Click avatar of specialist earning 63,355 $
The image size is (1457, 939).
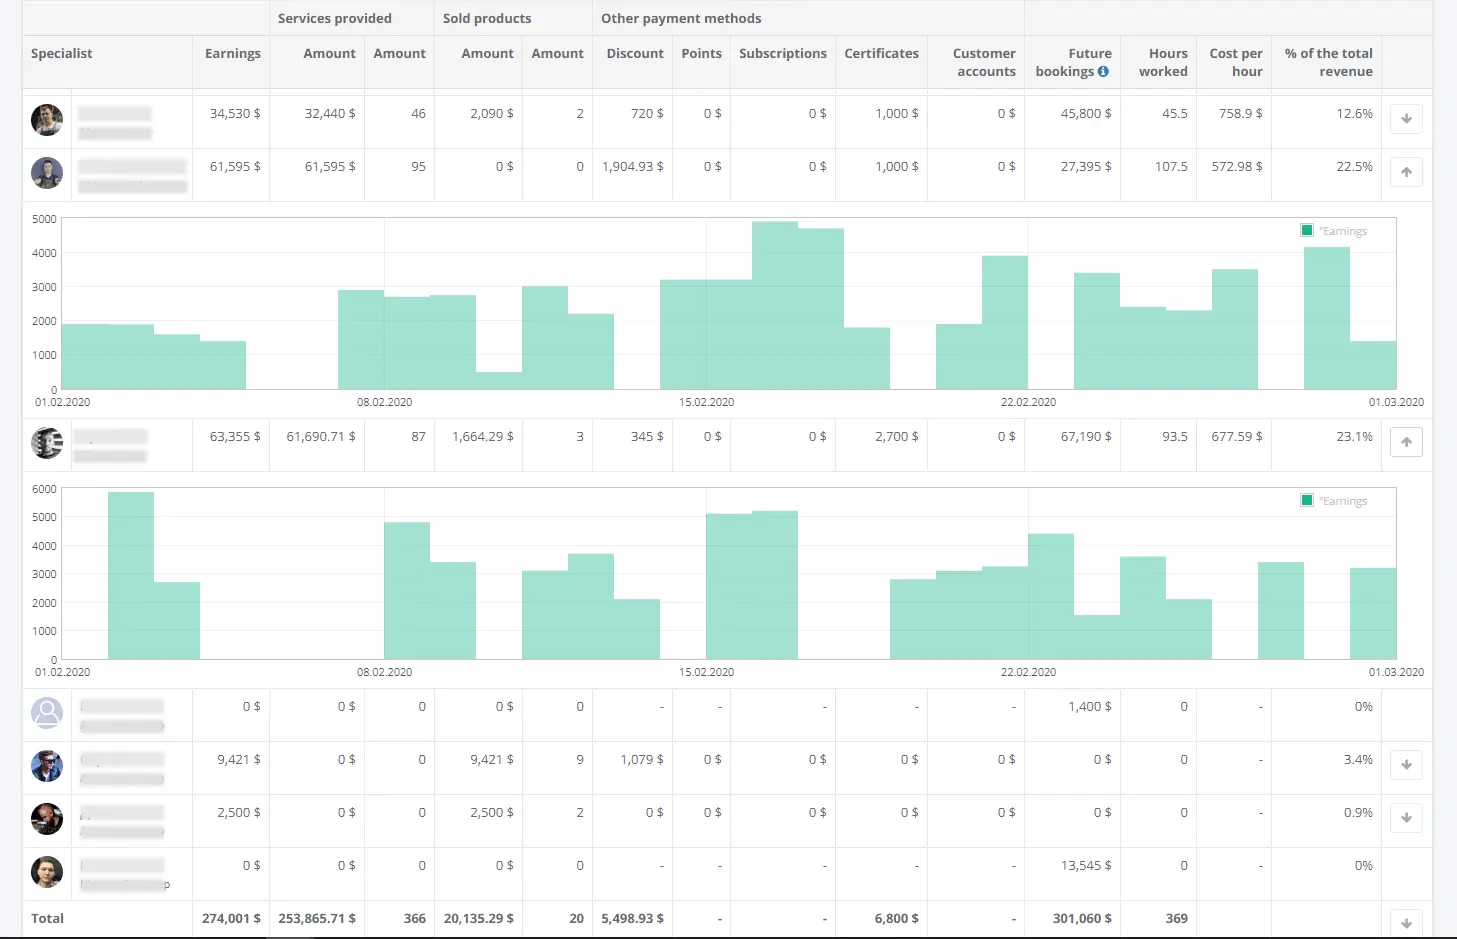(x=47, y=443)
